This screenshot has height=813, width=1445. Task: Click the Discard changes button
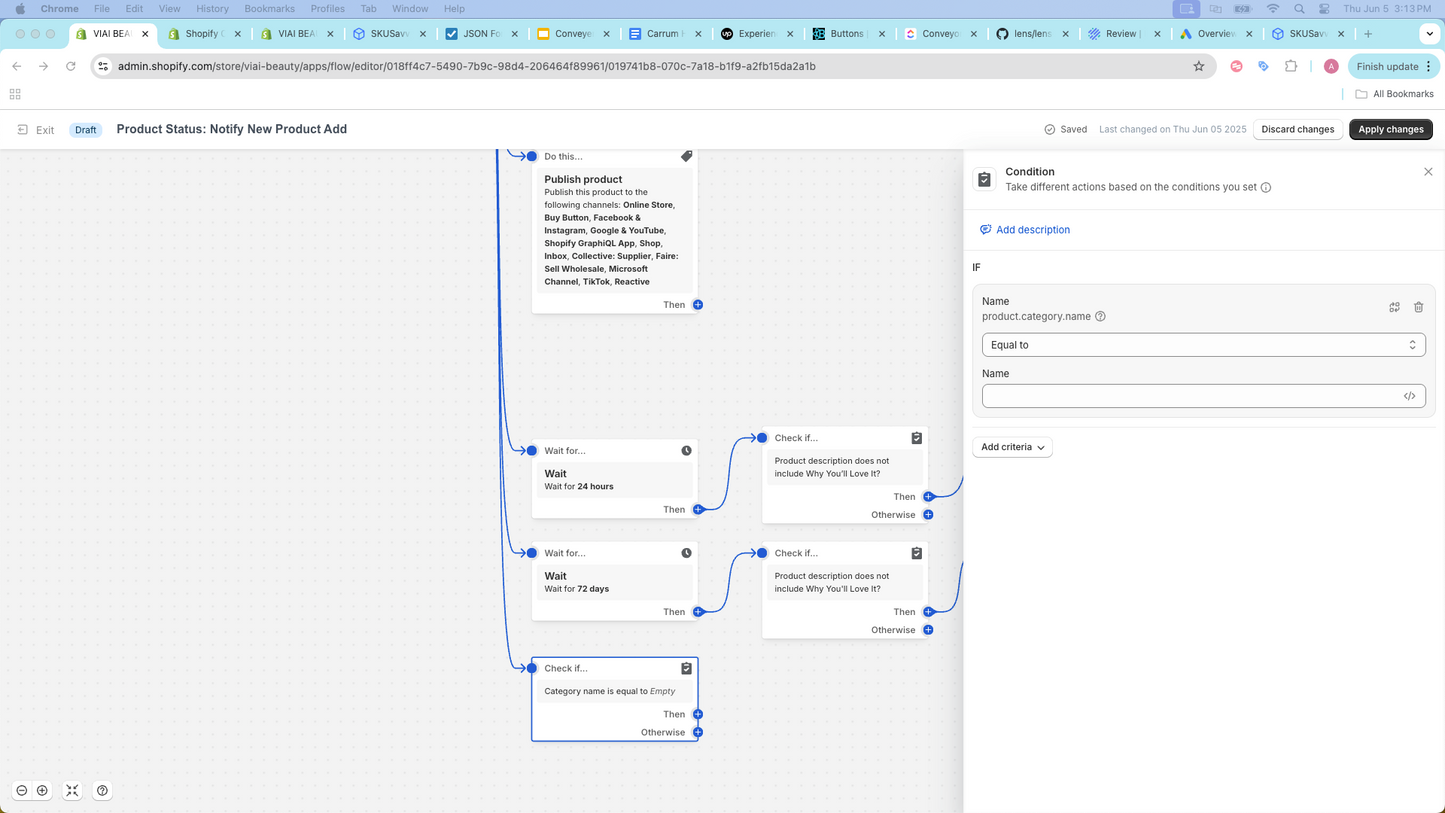pyautogui.click(x=1297, y=129)
